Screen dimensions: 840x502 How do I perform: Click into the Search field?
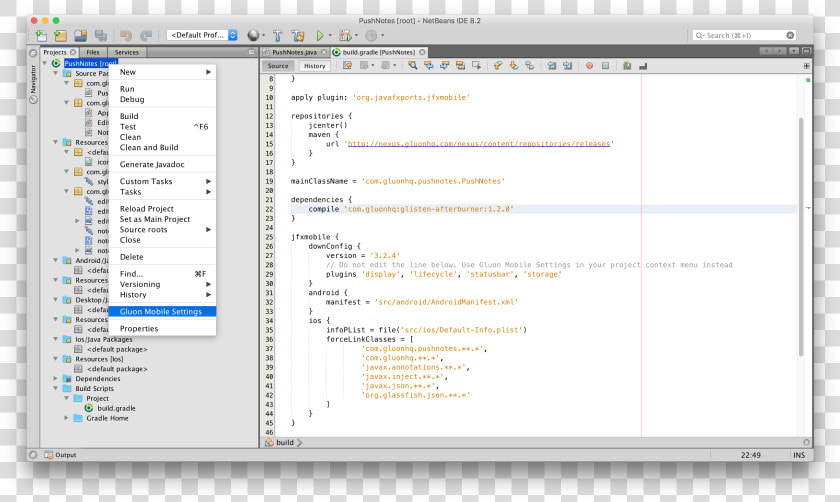point(744,35)
